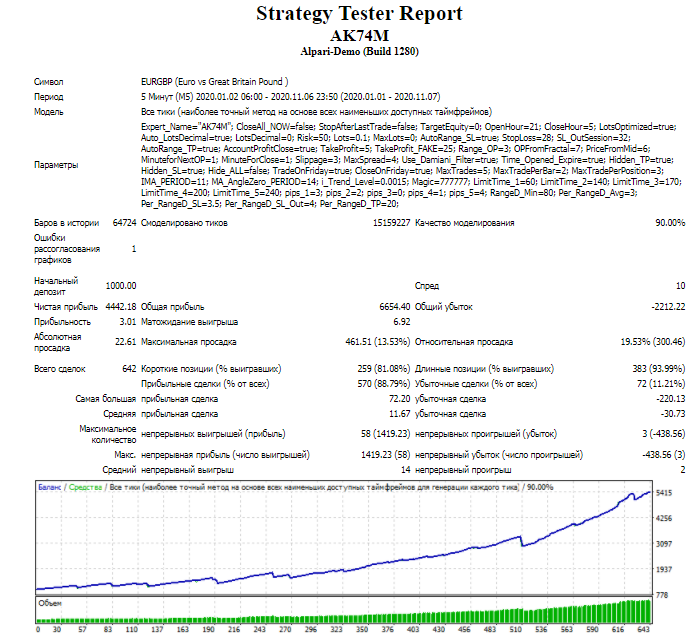The width and height of the screenshot is (690, 634).
Task: Select the Общий убыток value -2212.22
Action: [x=668, y=307]
